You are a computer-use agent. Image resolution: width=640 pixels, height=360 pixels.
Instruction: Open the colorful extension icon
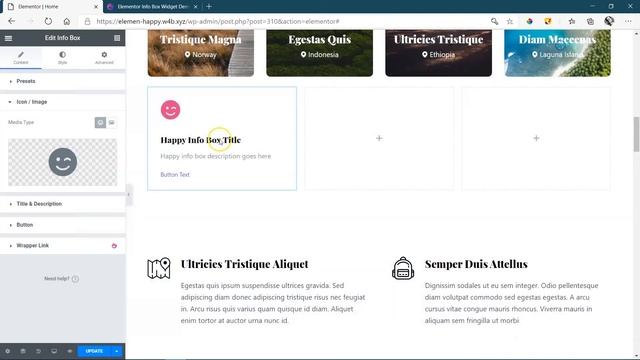[529, 21]
